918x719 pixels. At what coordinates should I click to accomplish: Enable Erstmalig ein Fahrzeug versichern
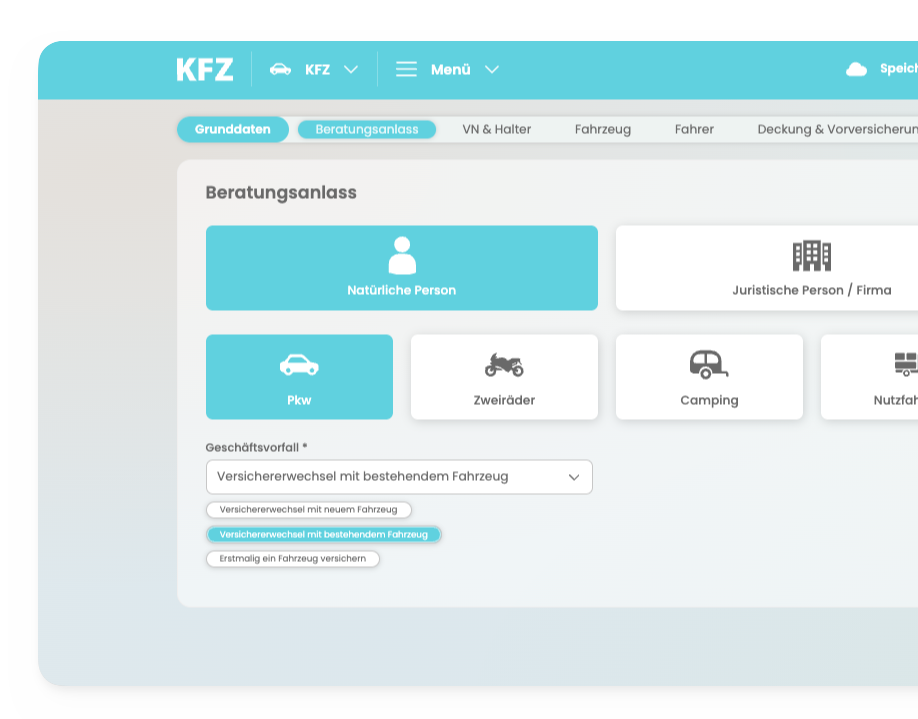[x=292, y=559]
